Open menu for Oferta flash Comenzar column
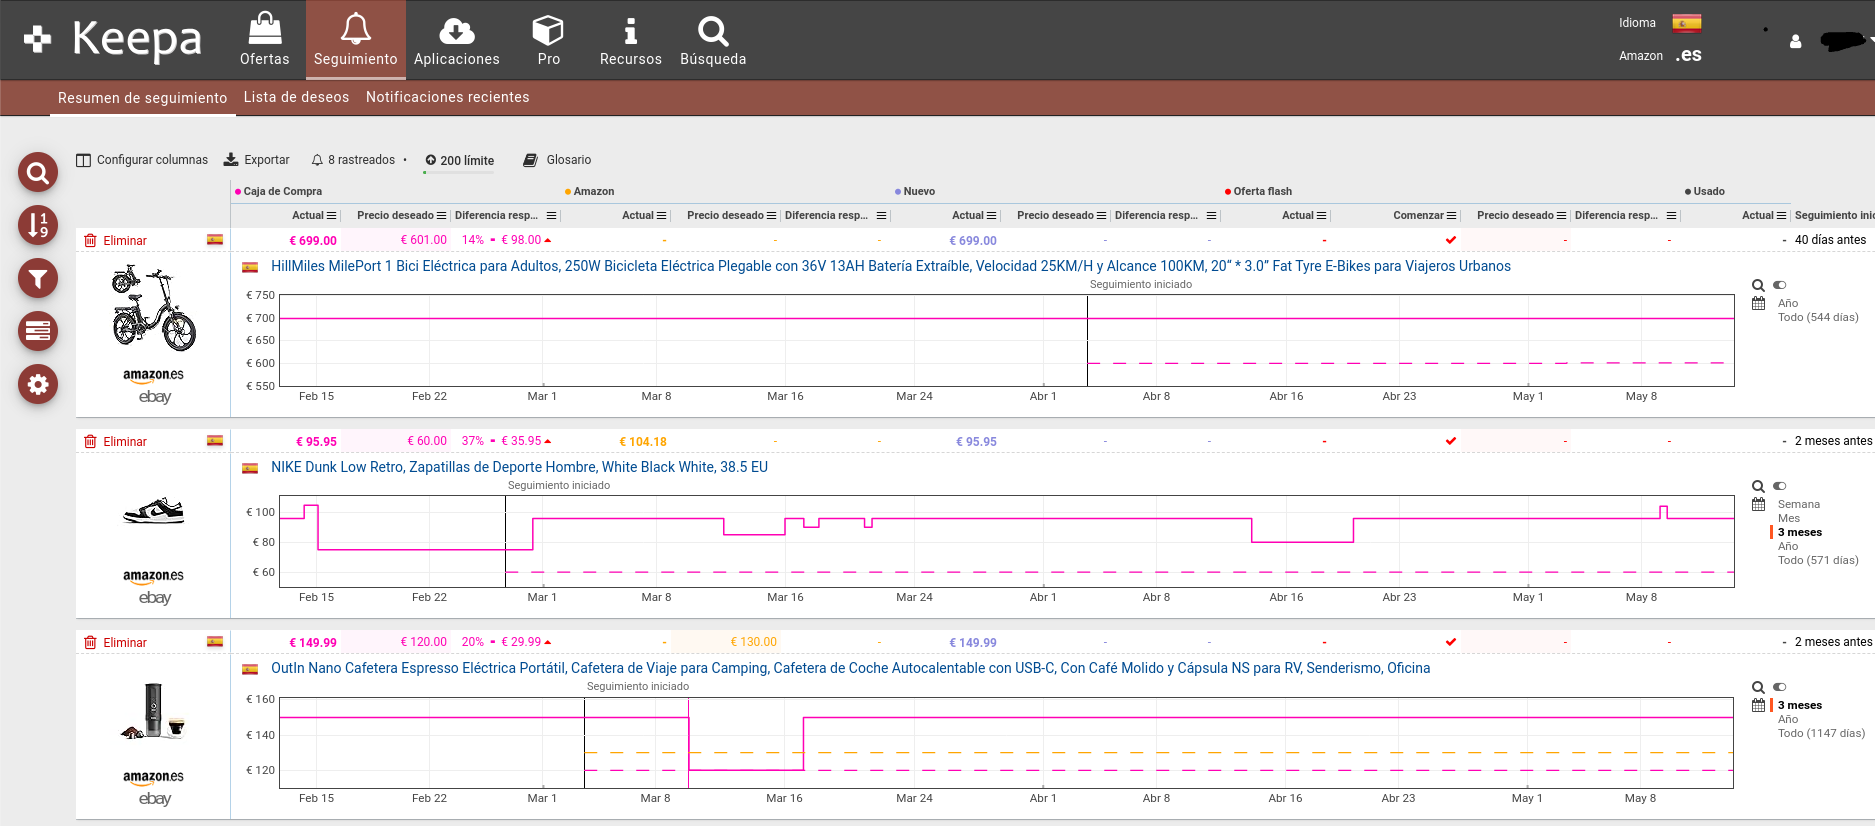Viewport: 1875px width, 826px height. coord(1452,216)
